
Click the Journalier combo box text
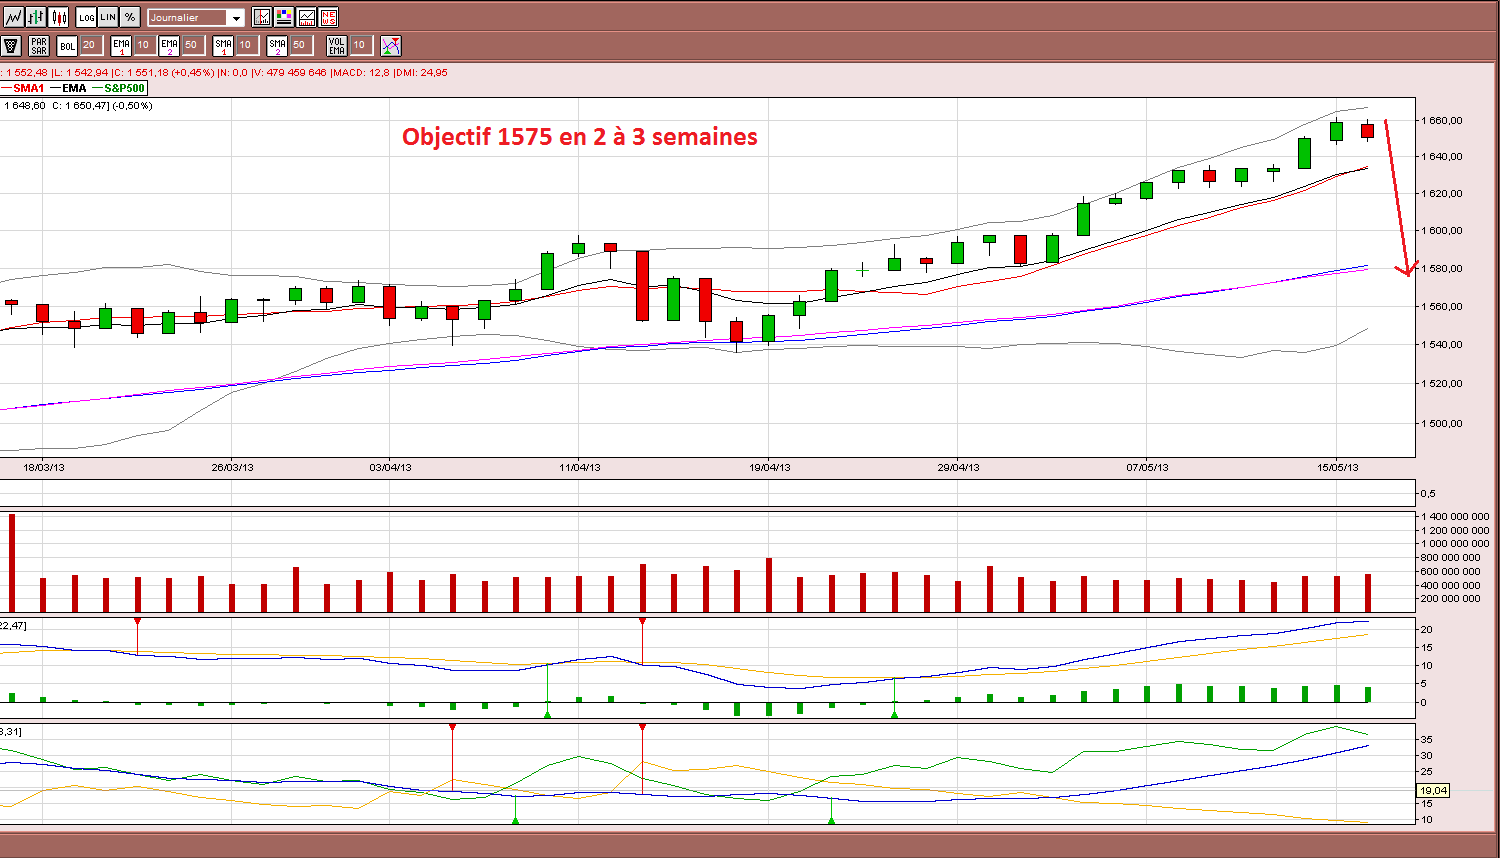point(186,18)
